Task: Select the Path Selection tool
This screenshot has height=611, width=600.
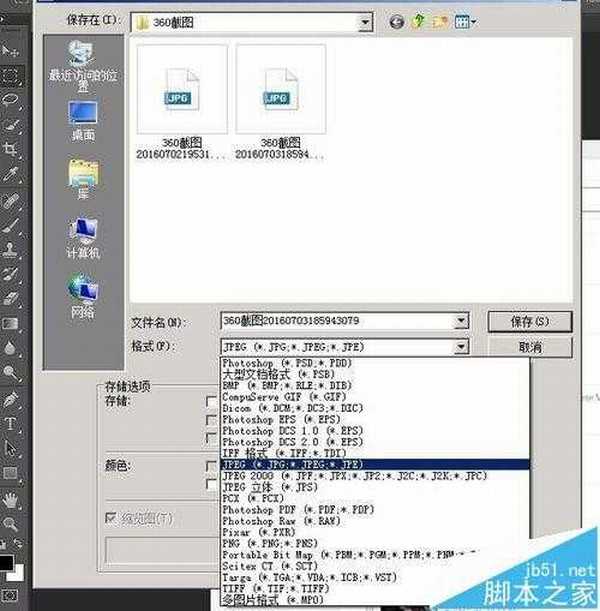Action: [x=9, y=448]
